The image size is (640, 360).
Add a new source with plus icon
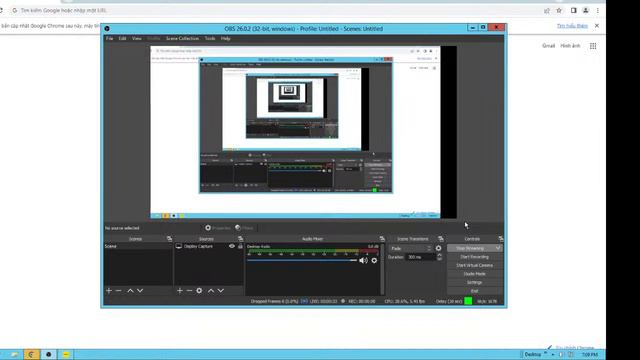(x=180, y=291)
